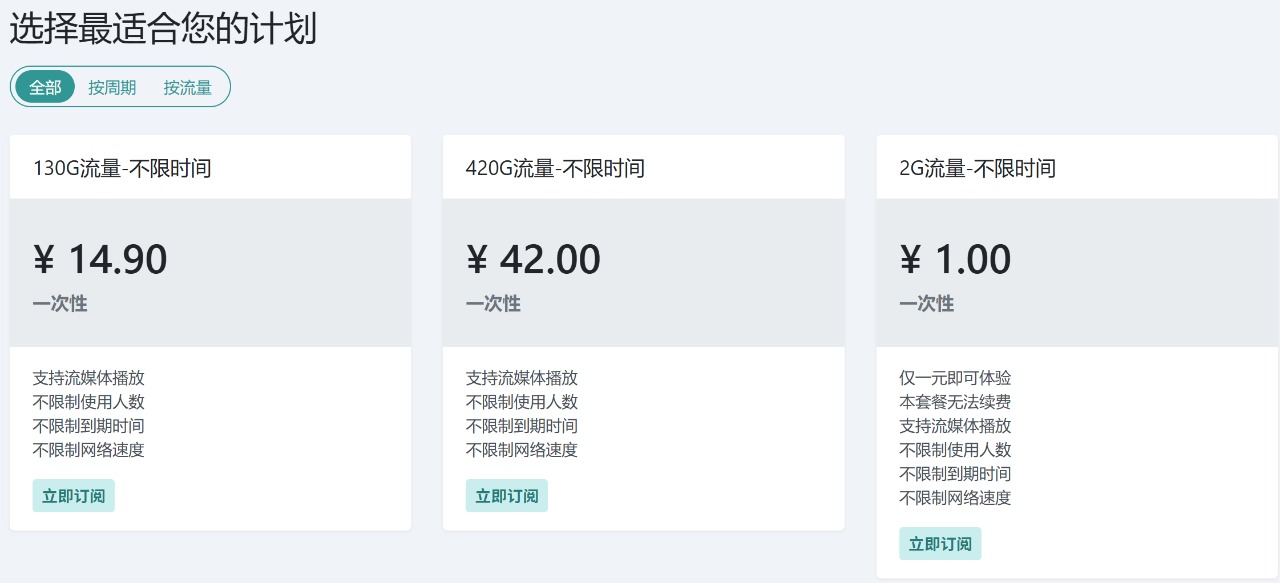Switch to the 按周期 tab
This screenshot has height=583, width=1280.
click(x=112, y=87)
